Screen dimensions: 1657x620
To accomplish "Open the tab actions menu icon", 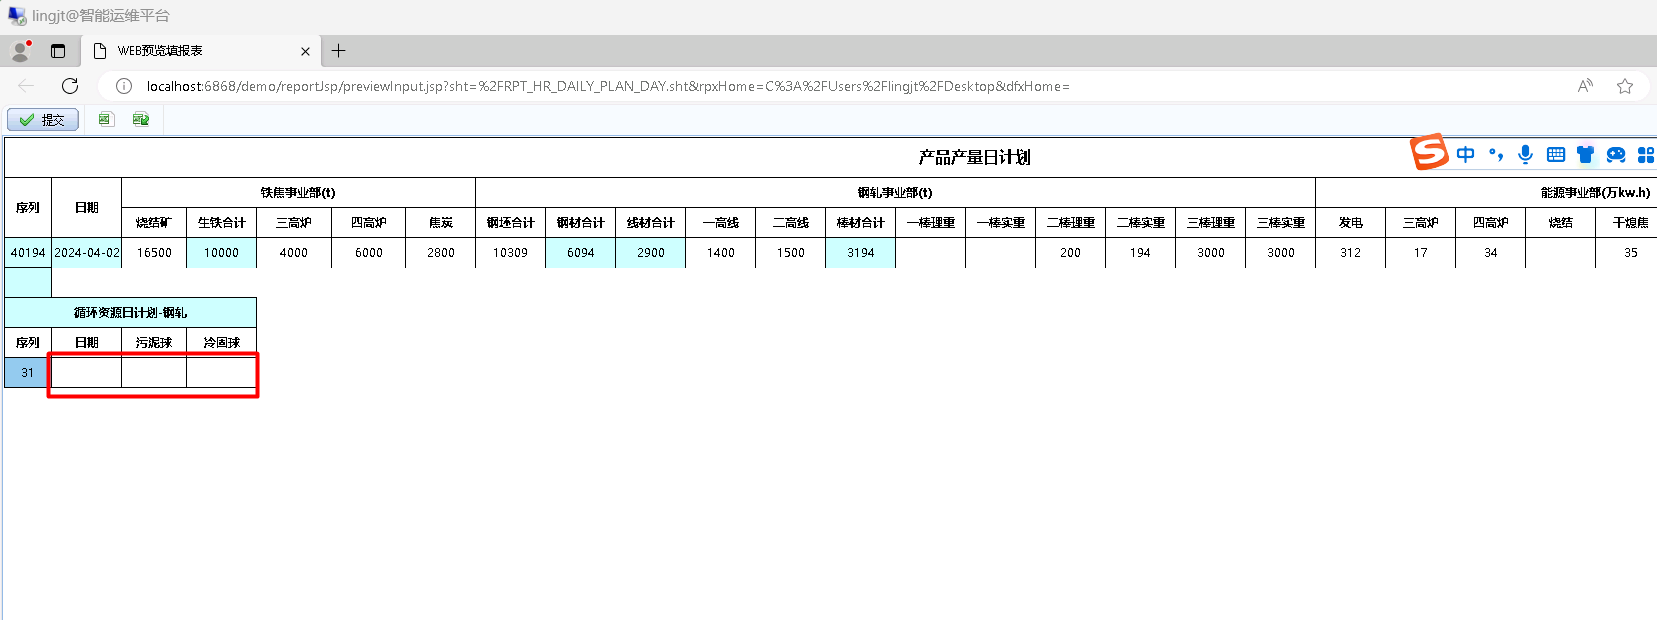I will coord(58,51).
